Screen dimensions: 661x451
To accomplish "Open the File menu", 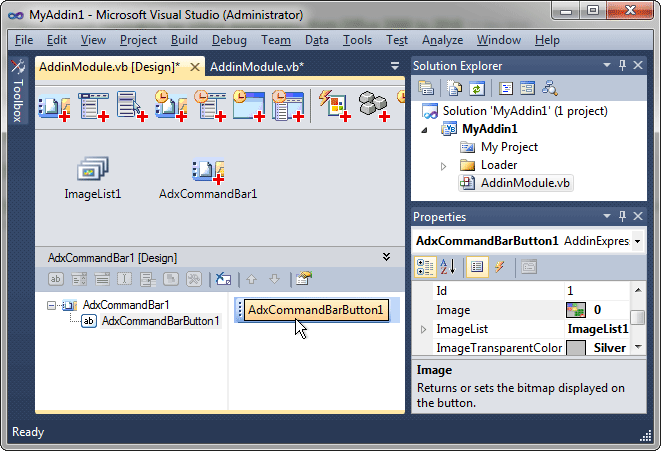I will tap(24, 40).
